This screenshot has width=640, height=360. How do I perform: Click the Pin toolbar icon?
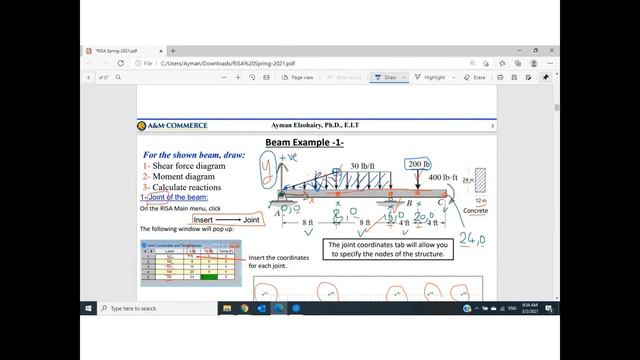[545, 77]
